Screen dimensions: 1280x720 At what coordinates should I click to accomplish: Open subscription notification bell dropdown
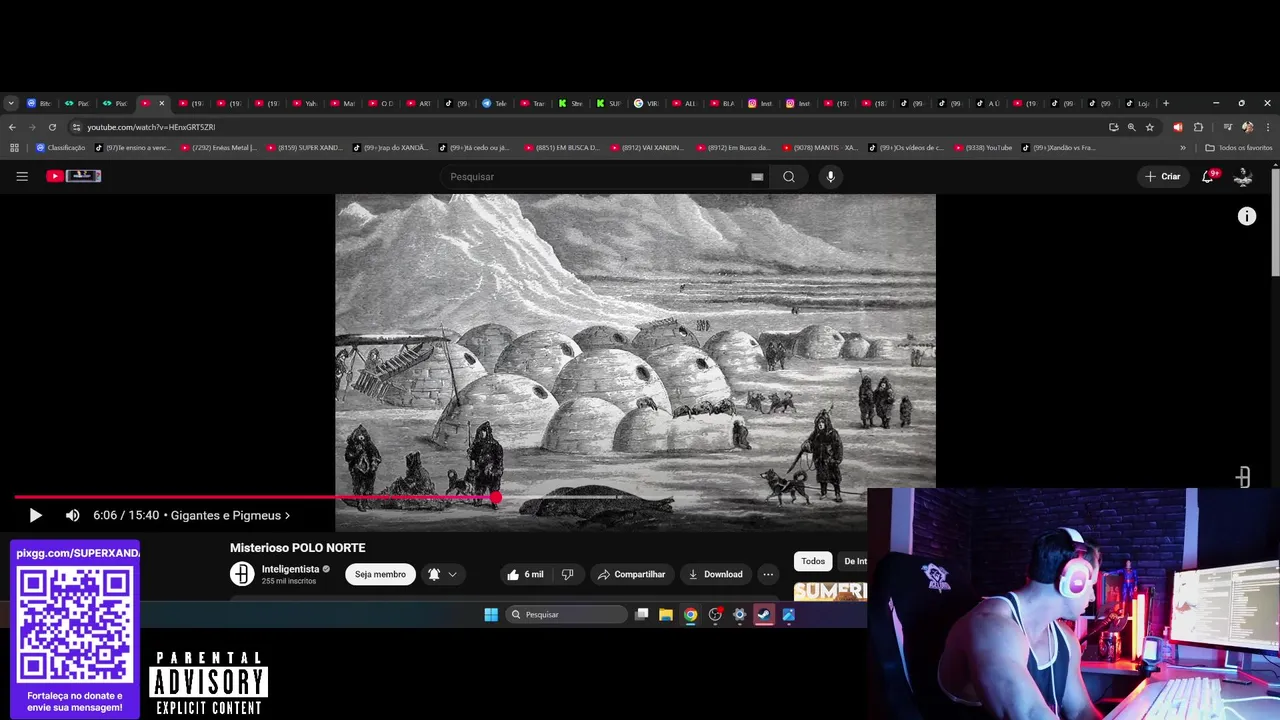[x=443, y=574]
